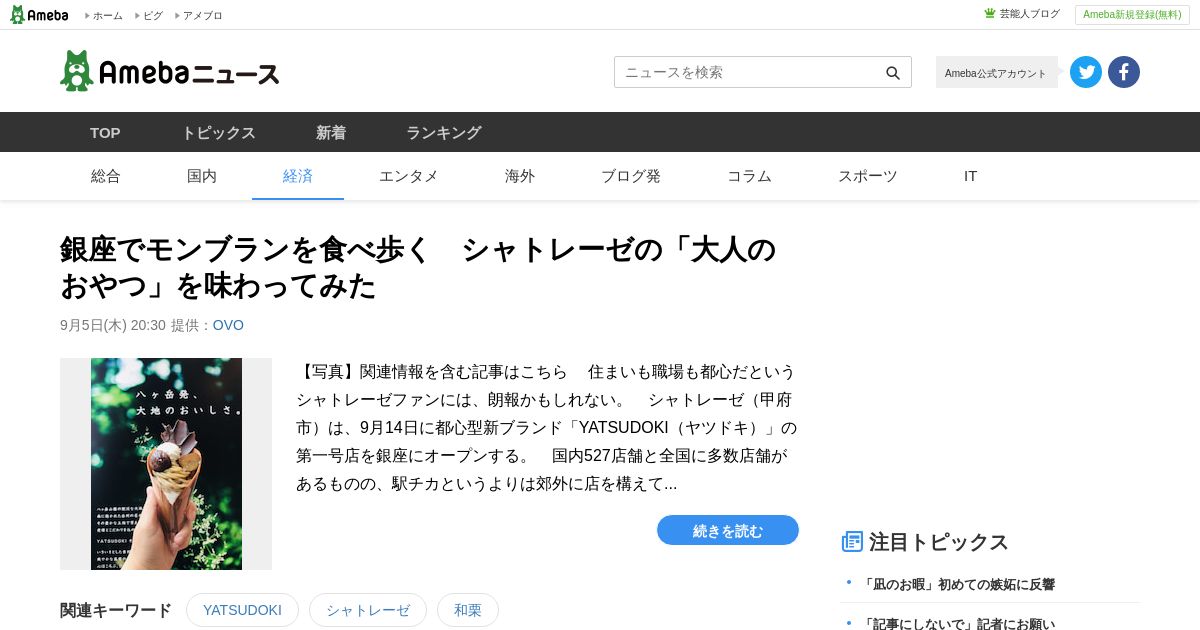The width and height of the screenshot is (1200, 630).
Task: Open the official Facebook account icon
Action: pos(1124,72)
